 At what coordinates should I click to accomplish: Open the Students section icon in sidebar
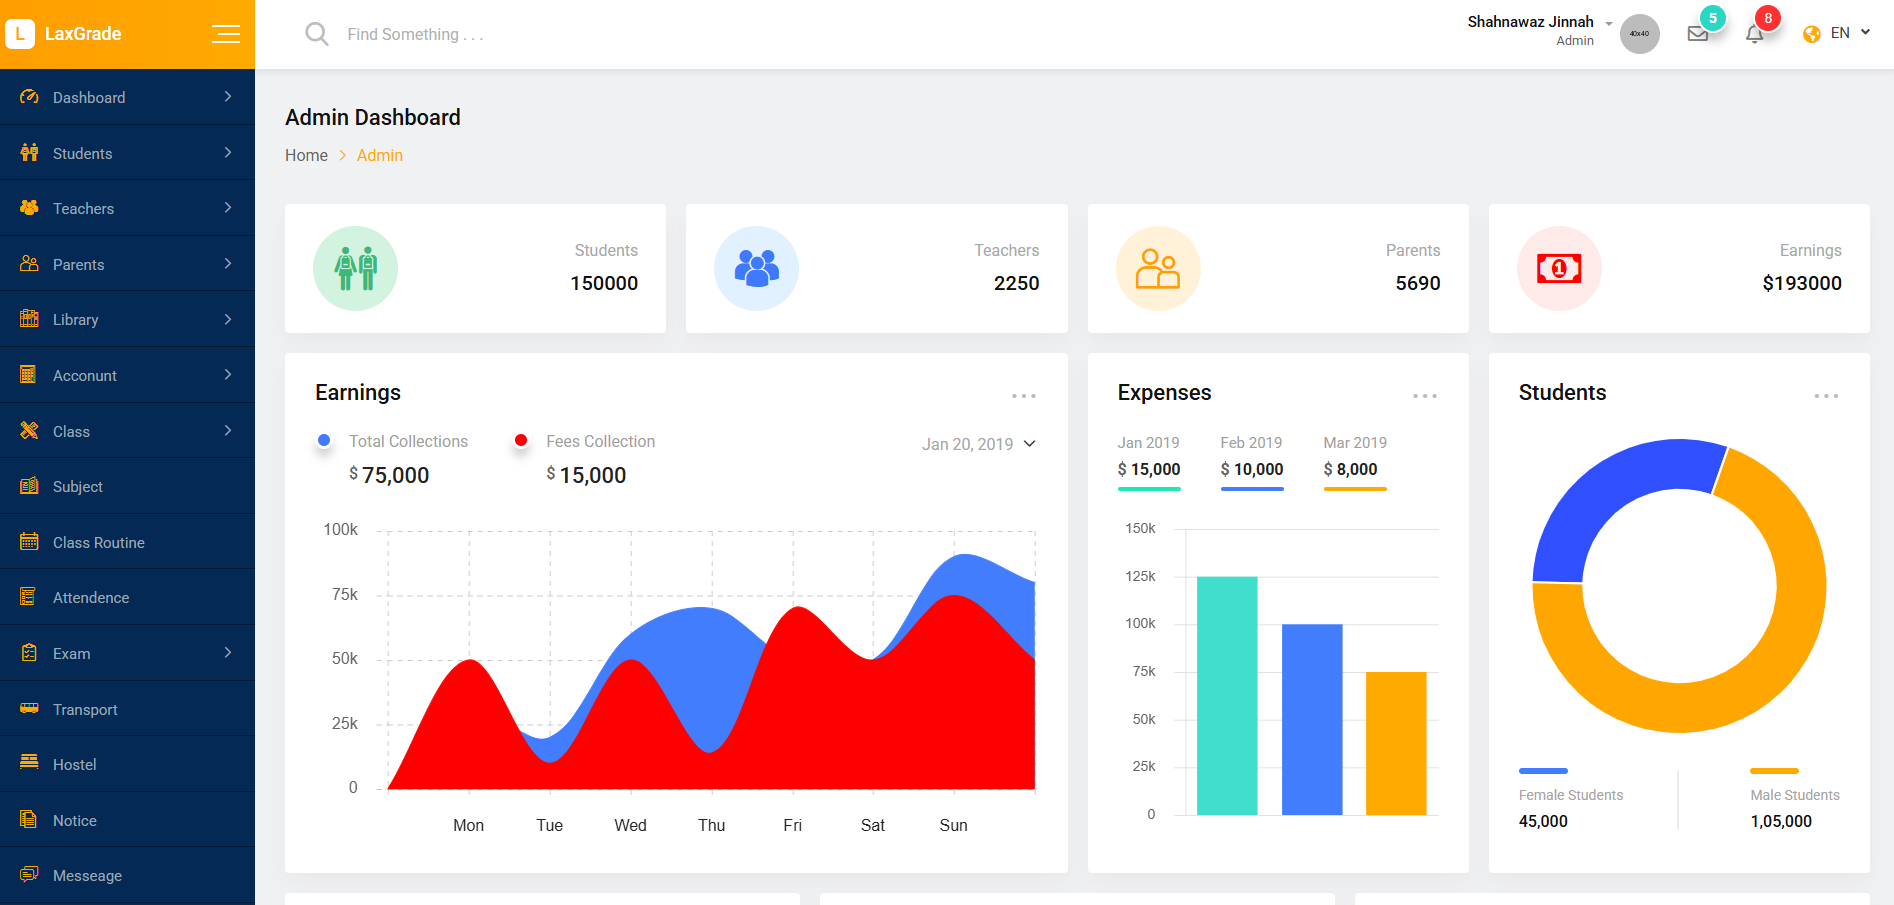point(28,153)
